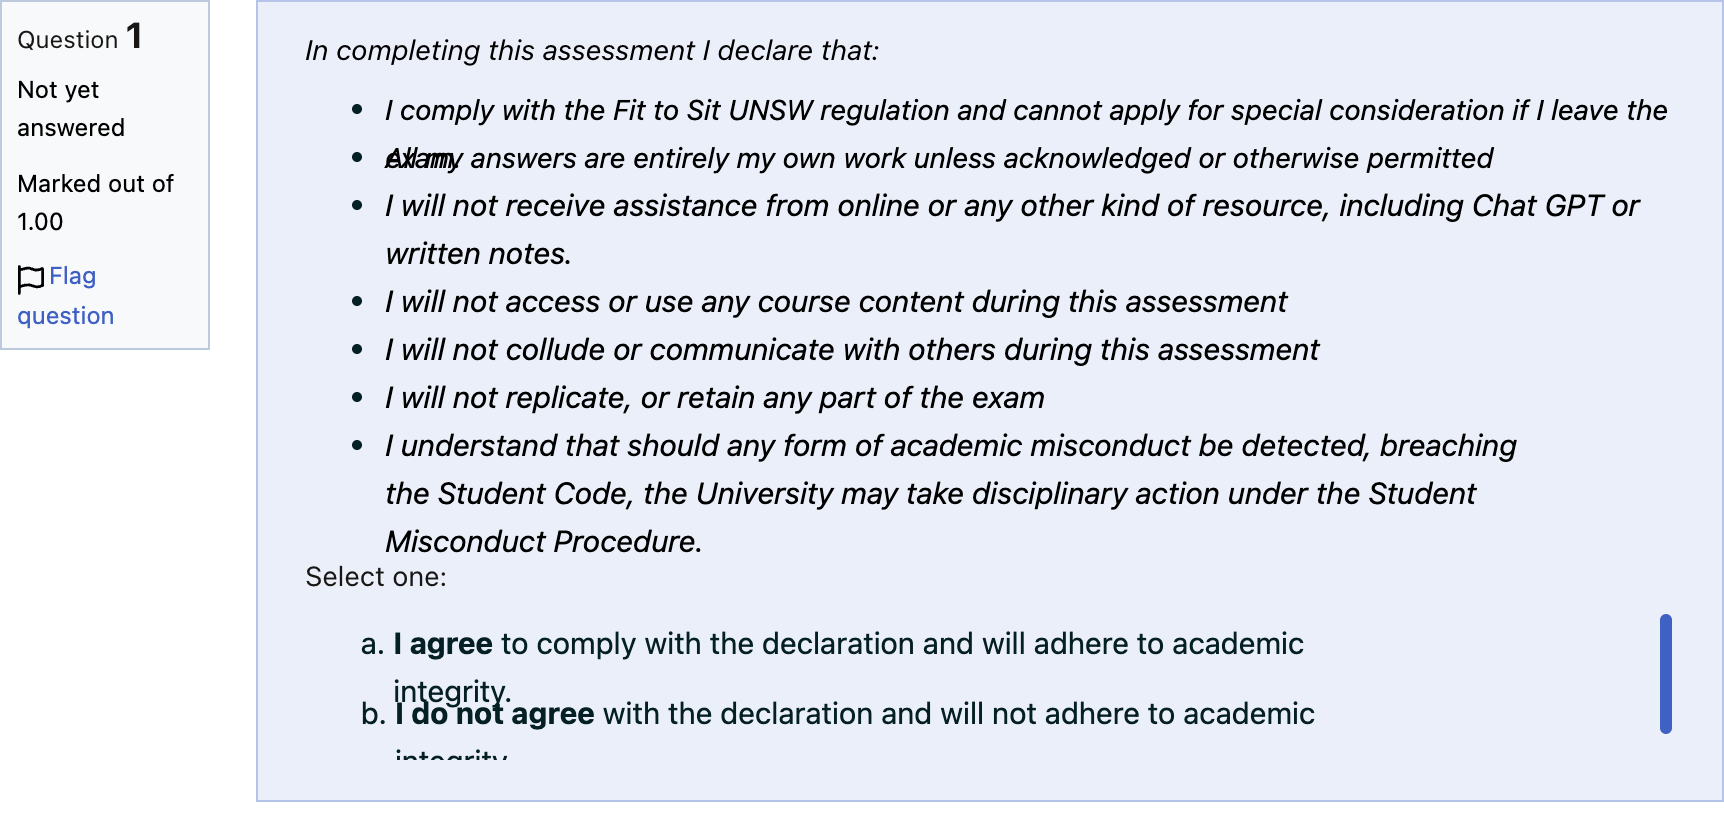1724x834 pixels.
Task: Click the flag icon next to Flag question
Action: pyautogui.click(x=31, y=279)
